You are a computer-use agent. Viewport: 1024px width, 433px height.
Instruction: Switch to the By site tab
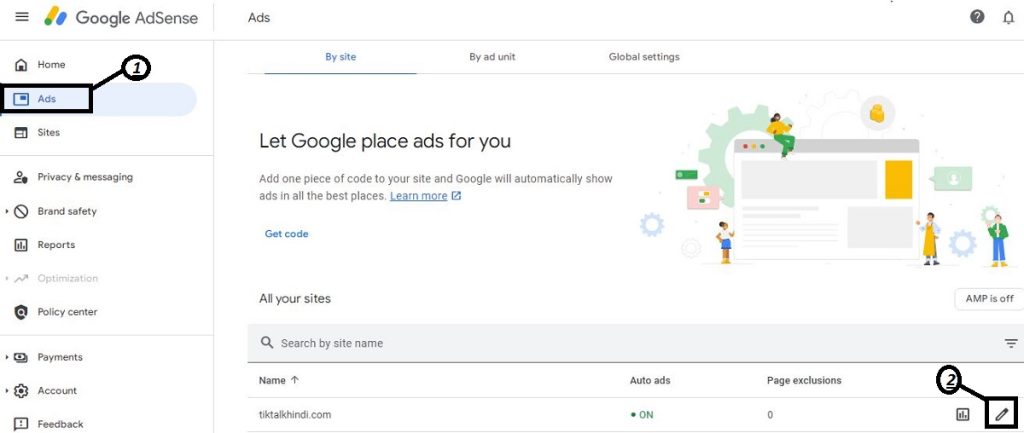click(x=340, y=57)
